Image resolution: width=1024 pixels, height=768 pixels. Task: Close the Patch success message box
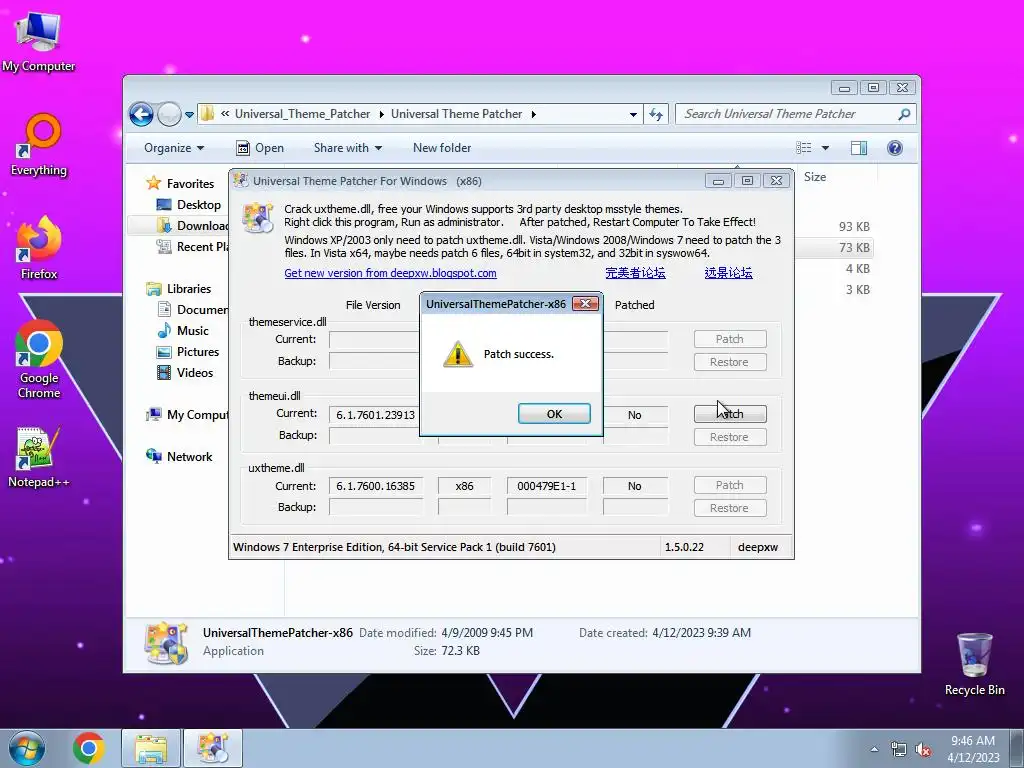pyautogui.click(x=585, y=304)
